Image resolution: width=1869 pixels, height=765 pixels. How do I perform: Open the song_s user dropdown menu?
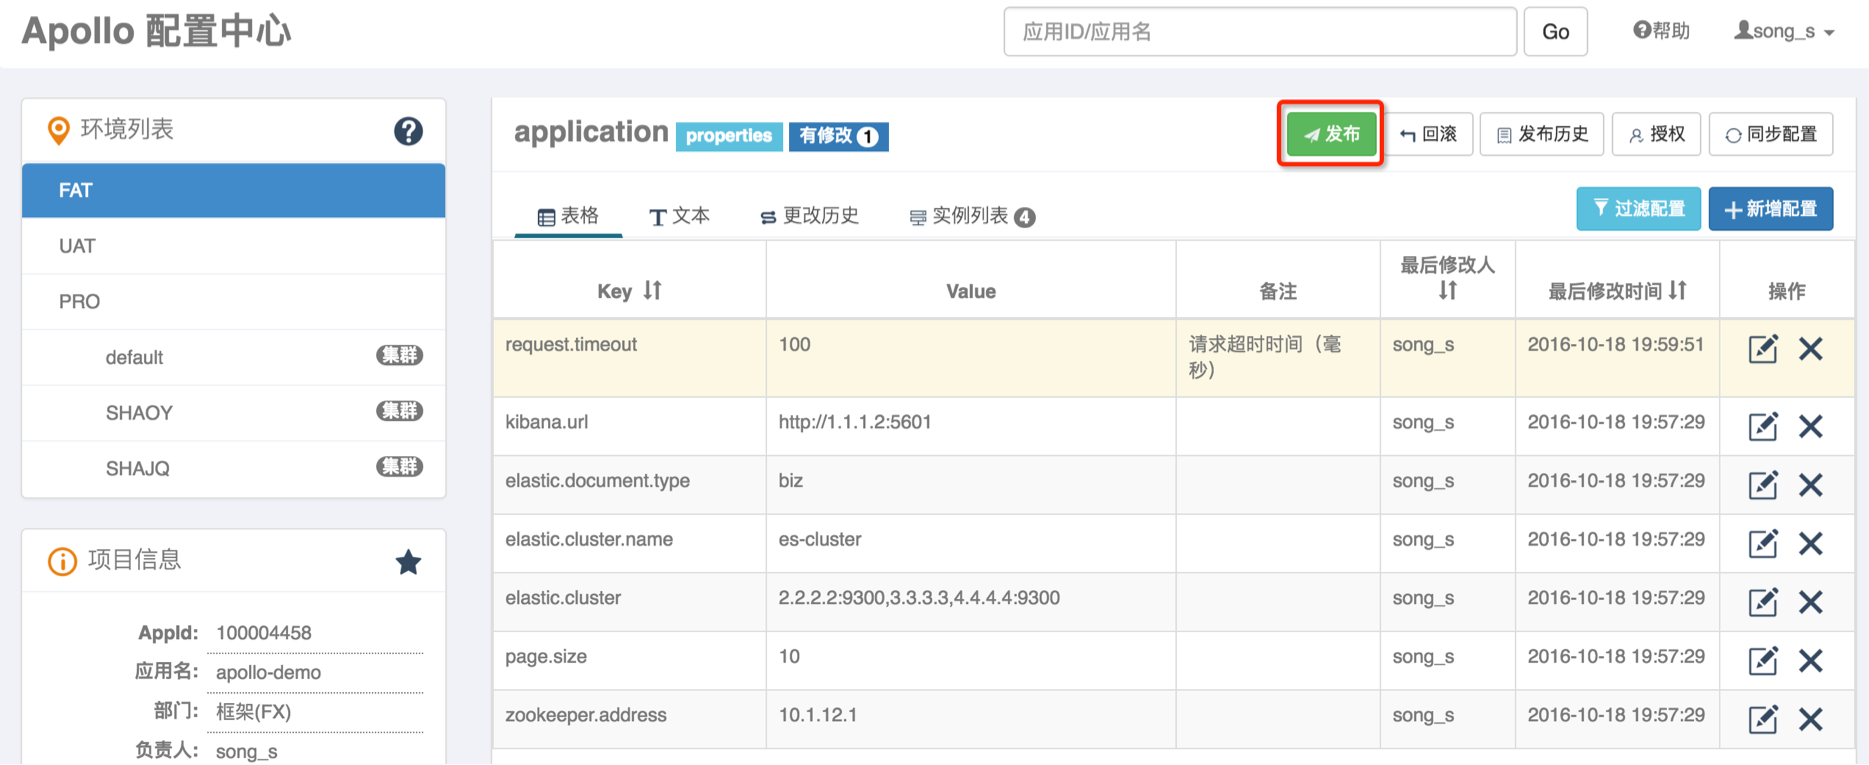1784,32
